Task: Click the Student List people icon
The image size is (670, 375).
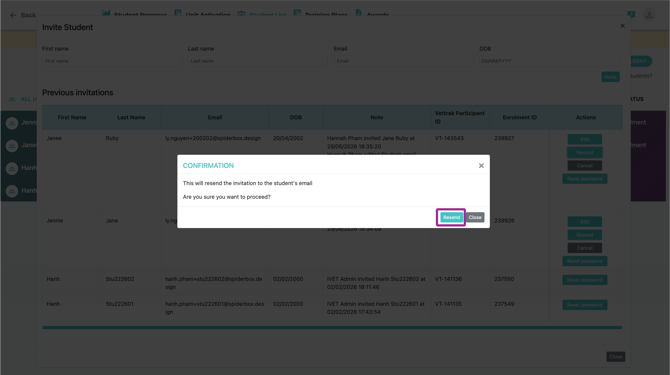Action: (241, 13)
